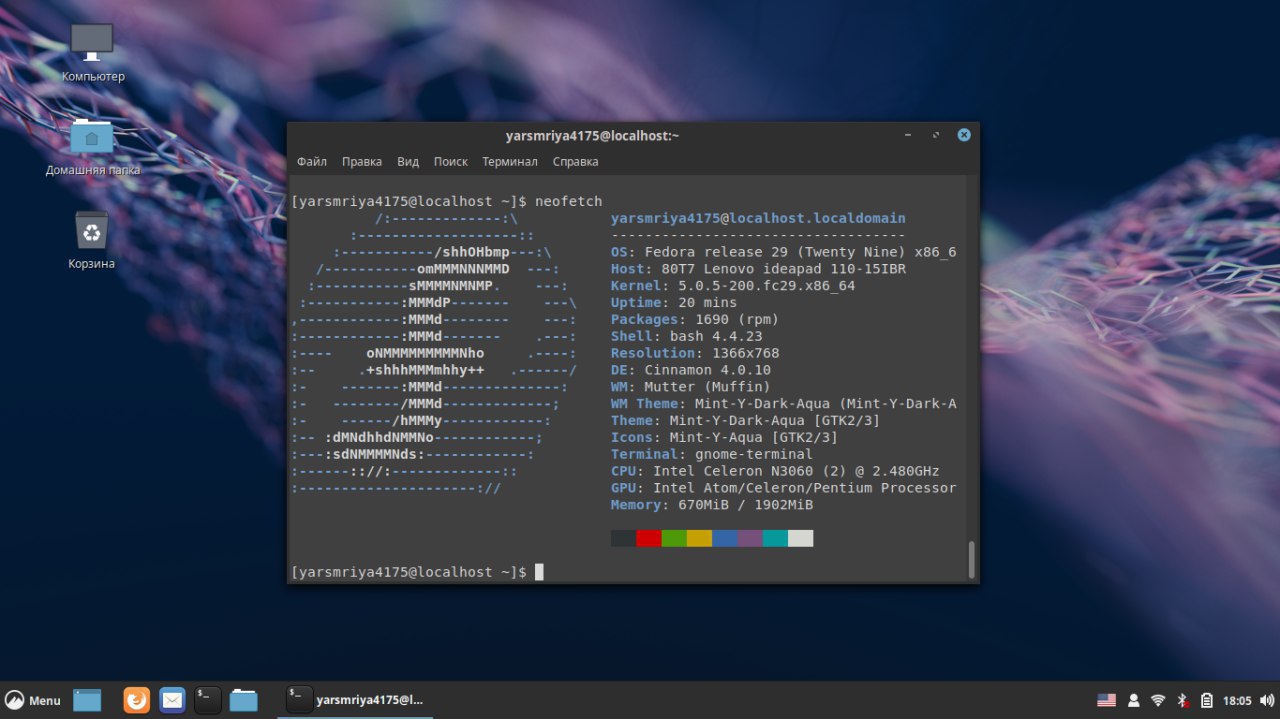Viewport: 1280px width, 719px height.
Task: Click the Packages: 1690 (rpm) line
Action: (695, 320)
